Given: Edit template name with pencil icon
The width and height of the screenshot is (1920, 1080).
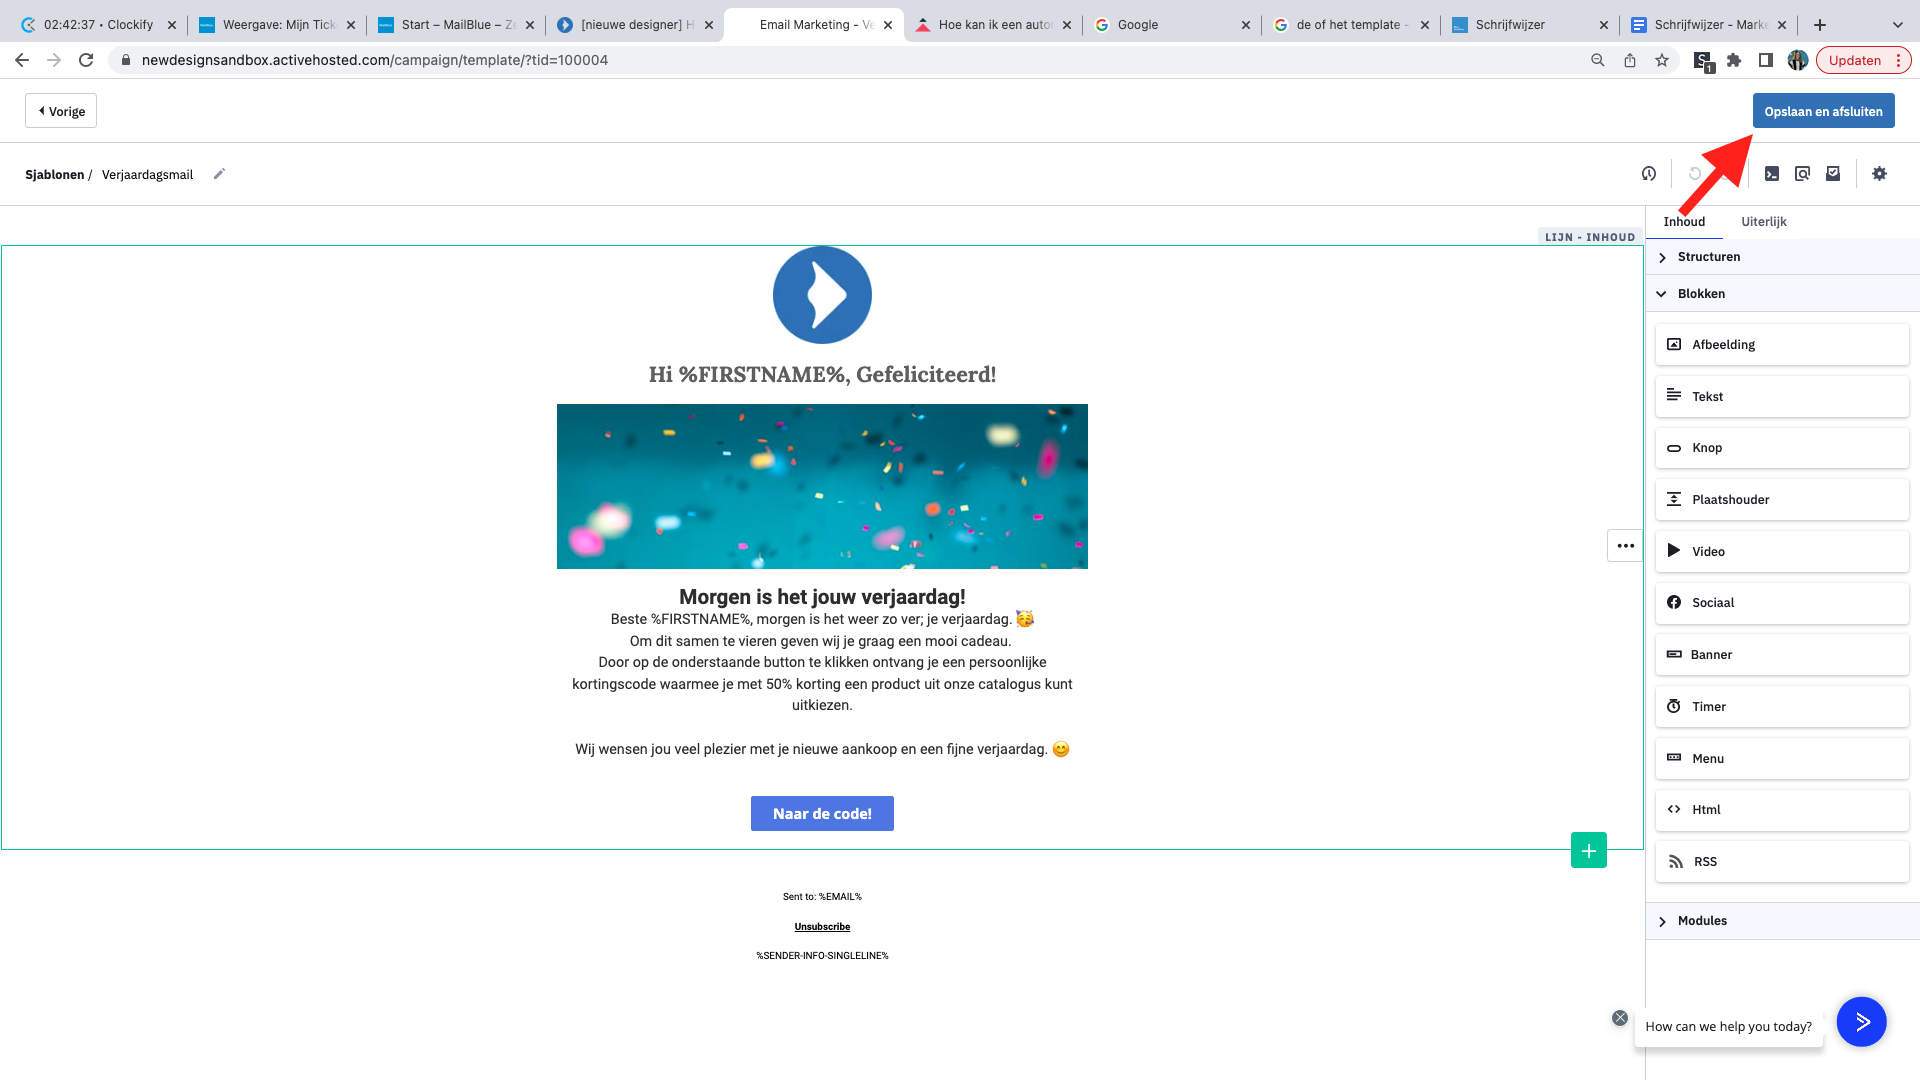Looking at the screenshot, I should 219,174.
